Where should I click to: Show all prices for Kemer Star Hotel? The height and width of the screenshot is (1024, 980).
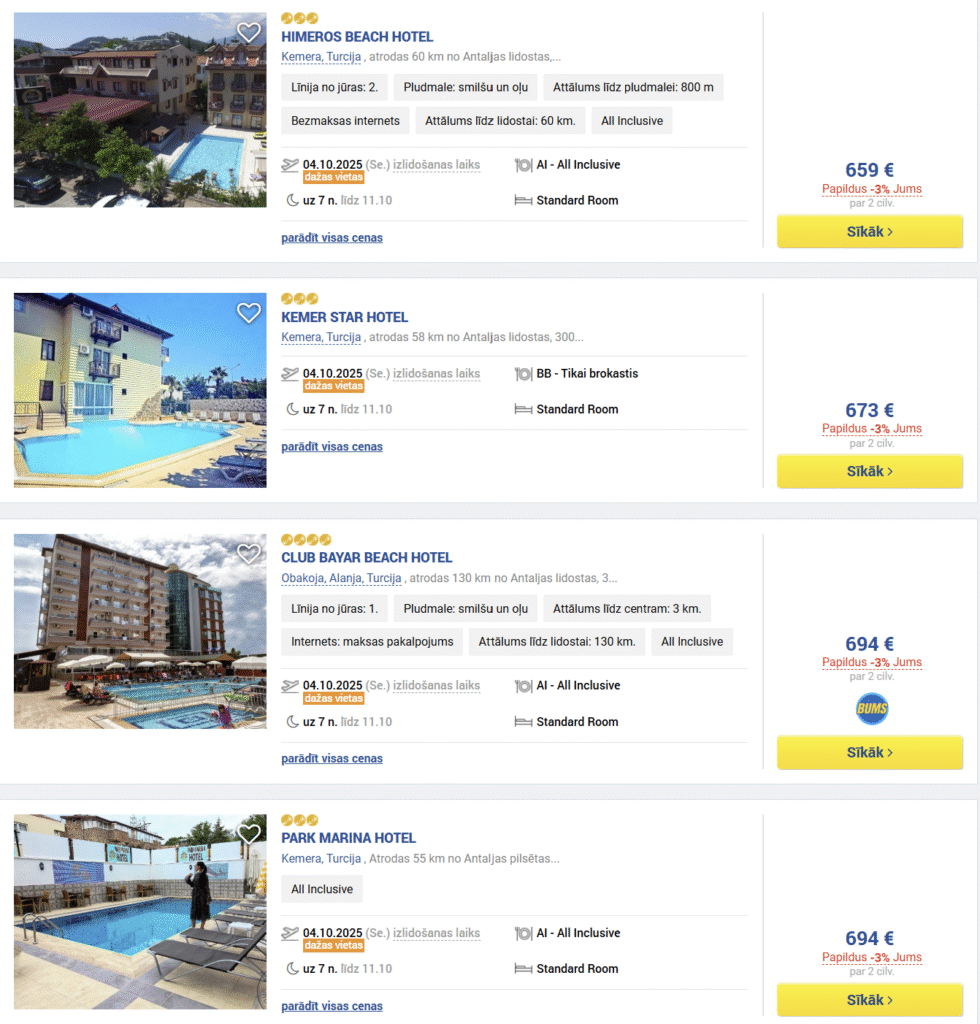(x=332, y=447)
